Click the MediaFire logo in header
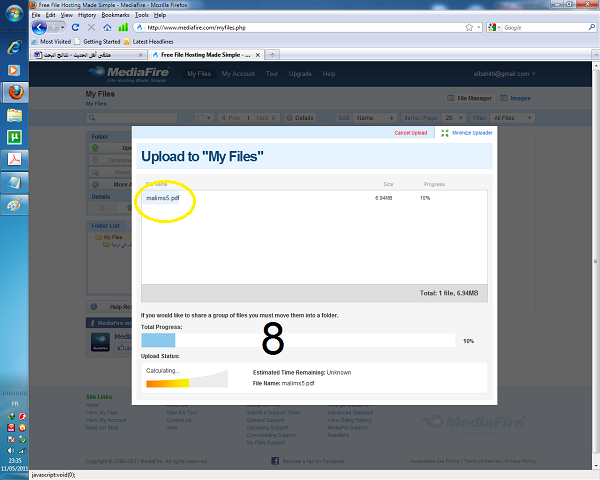 128,74
